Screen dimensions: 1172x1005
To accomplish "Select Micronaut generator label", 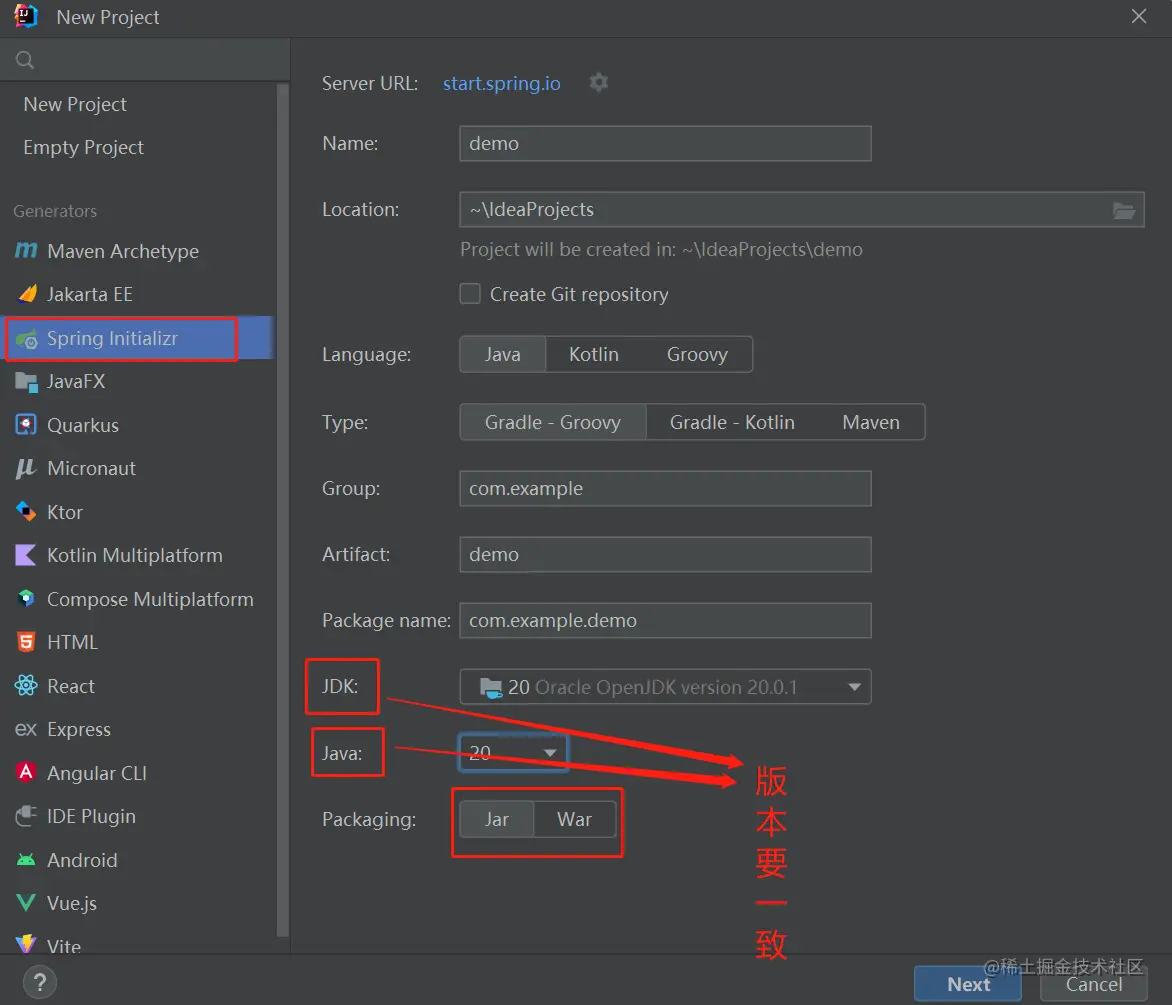I will [91, 469].
